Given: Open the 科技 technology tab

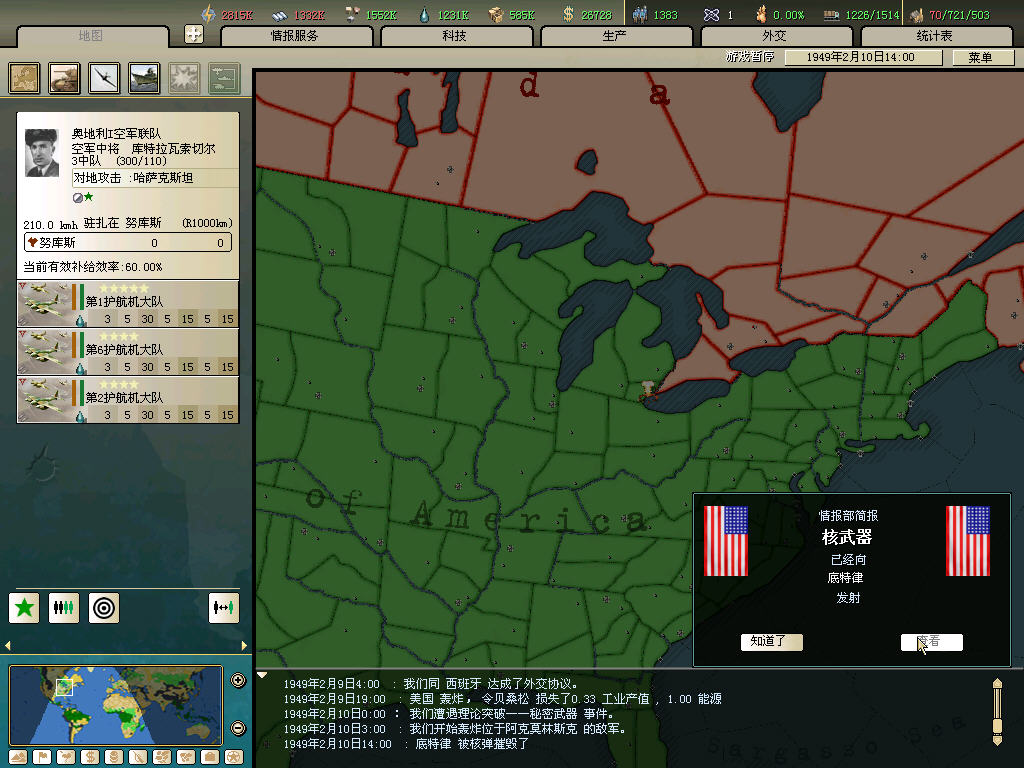Looking at the screenshot, I should tap(455, 36).
